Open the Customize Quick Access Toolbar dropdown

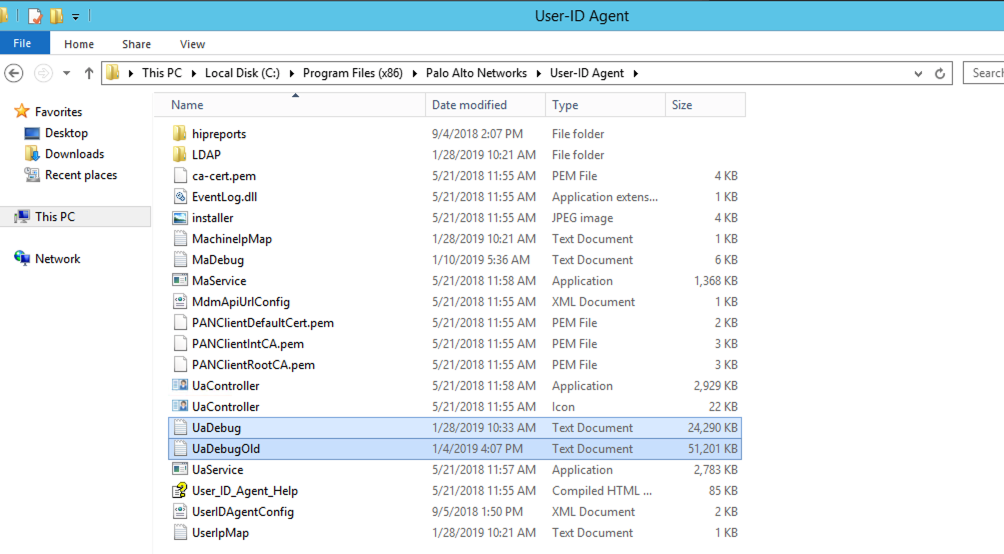(75, 16)
